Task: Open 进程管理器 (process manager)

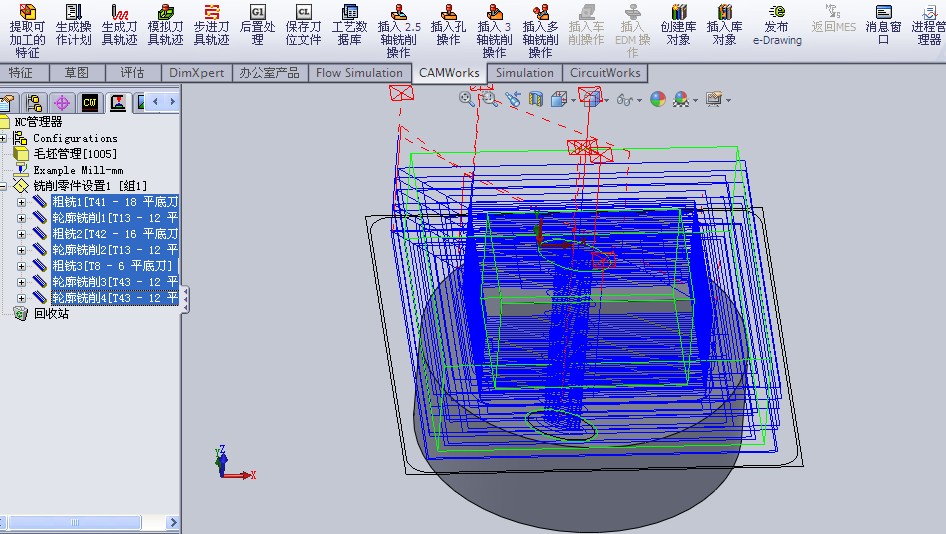Action: (x=929, y=25)
